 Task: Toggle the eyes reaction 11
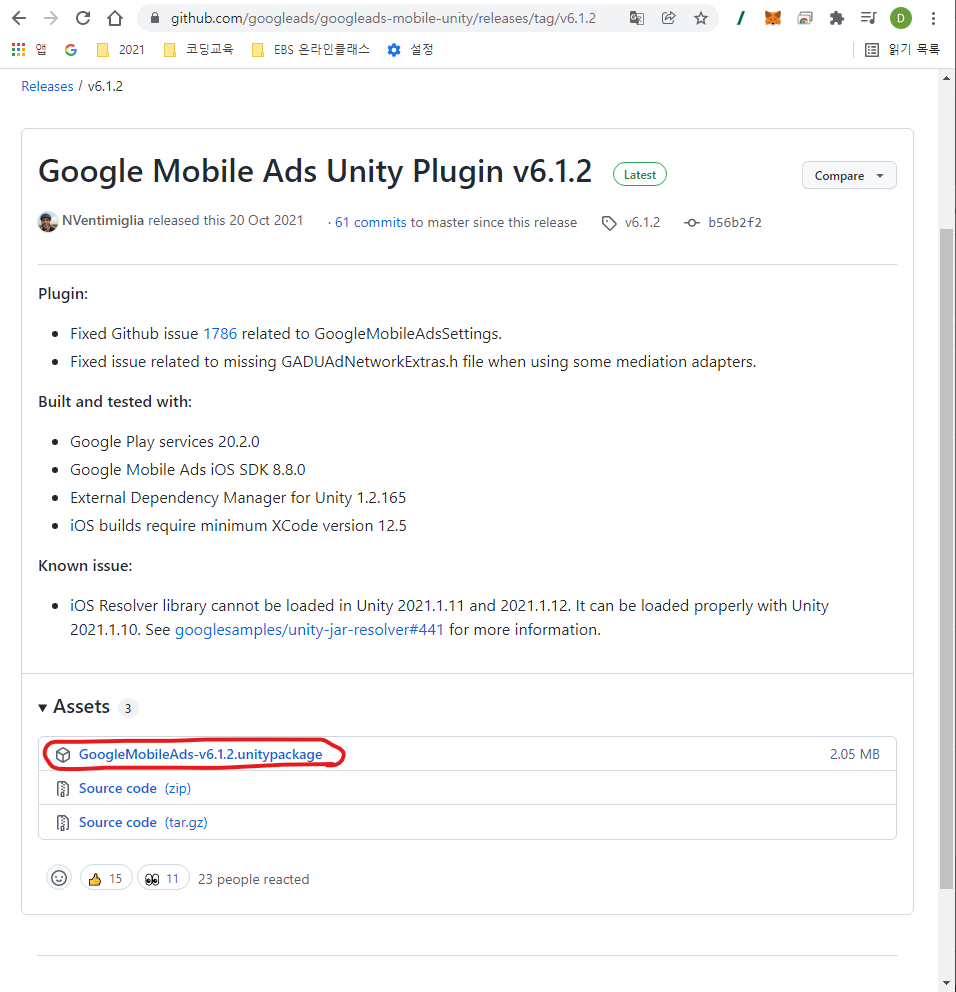[x=163, y=878]
